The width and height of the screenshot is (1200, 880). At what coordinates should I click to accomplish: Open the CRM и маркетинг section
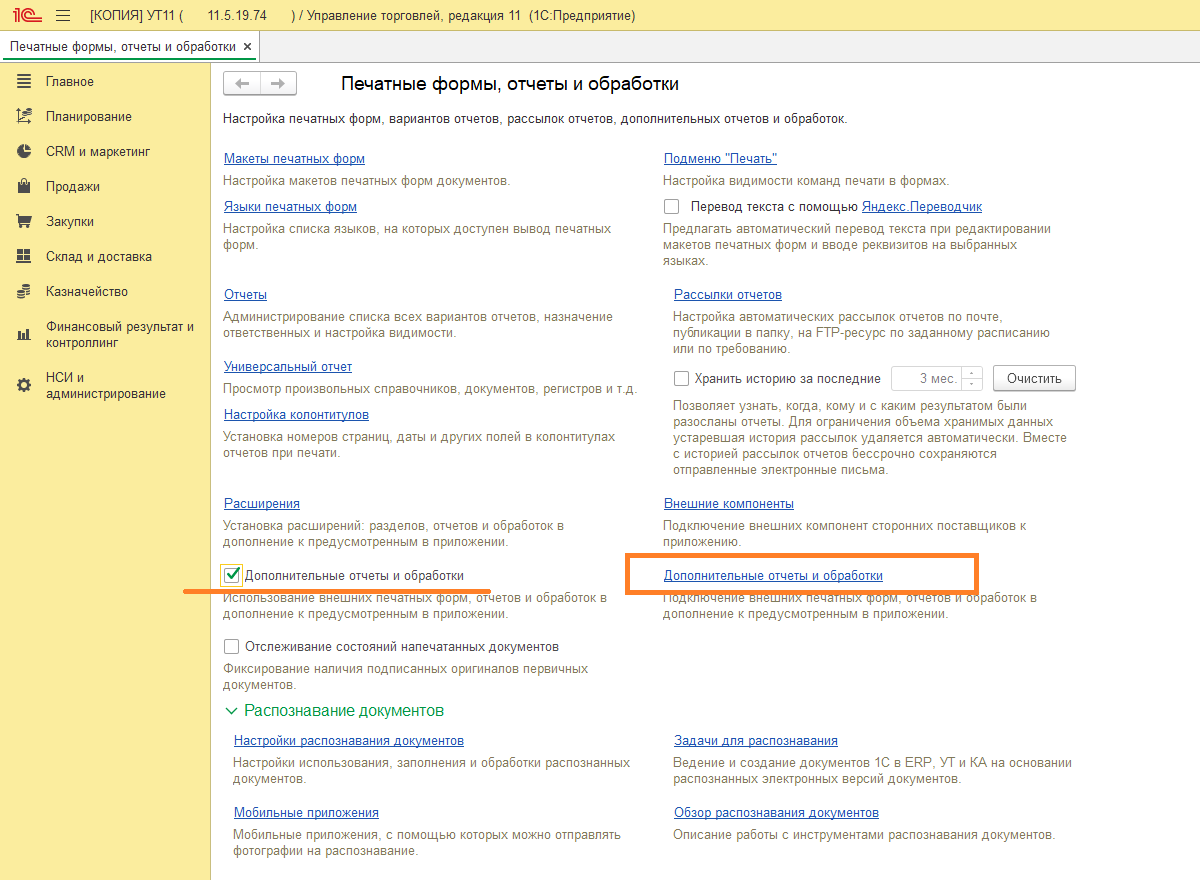(98, 152)
